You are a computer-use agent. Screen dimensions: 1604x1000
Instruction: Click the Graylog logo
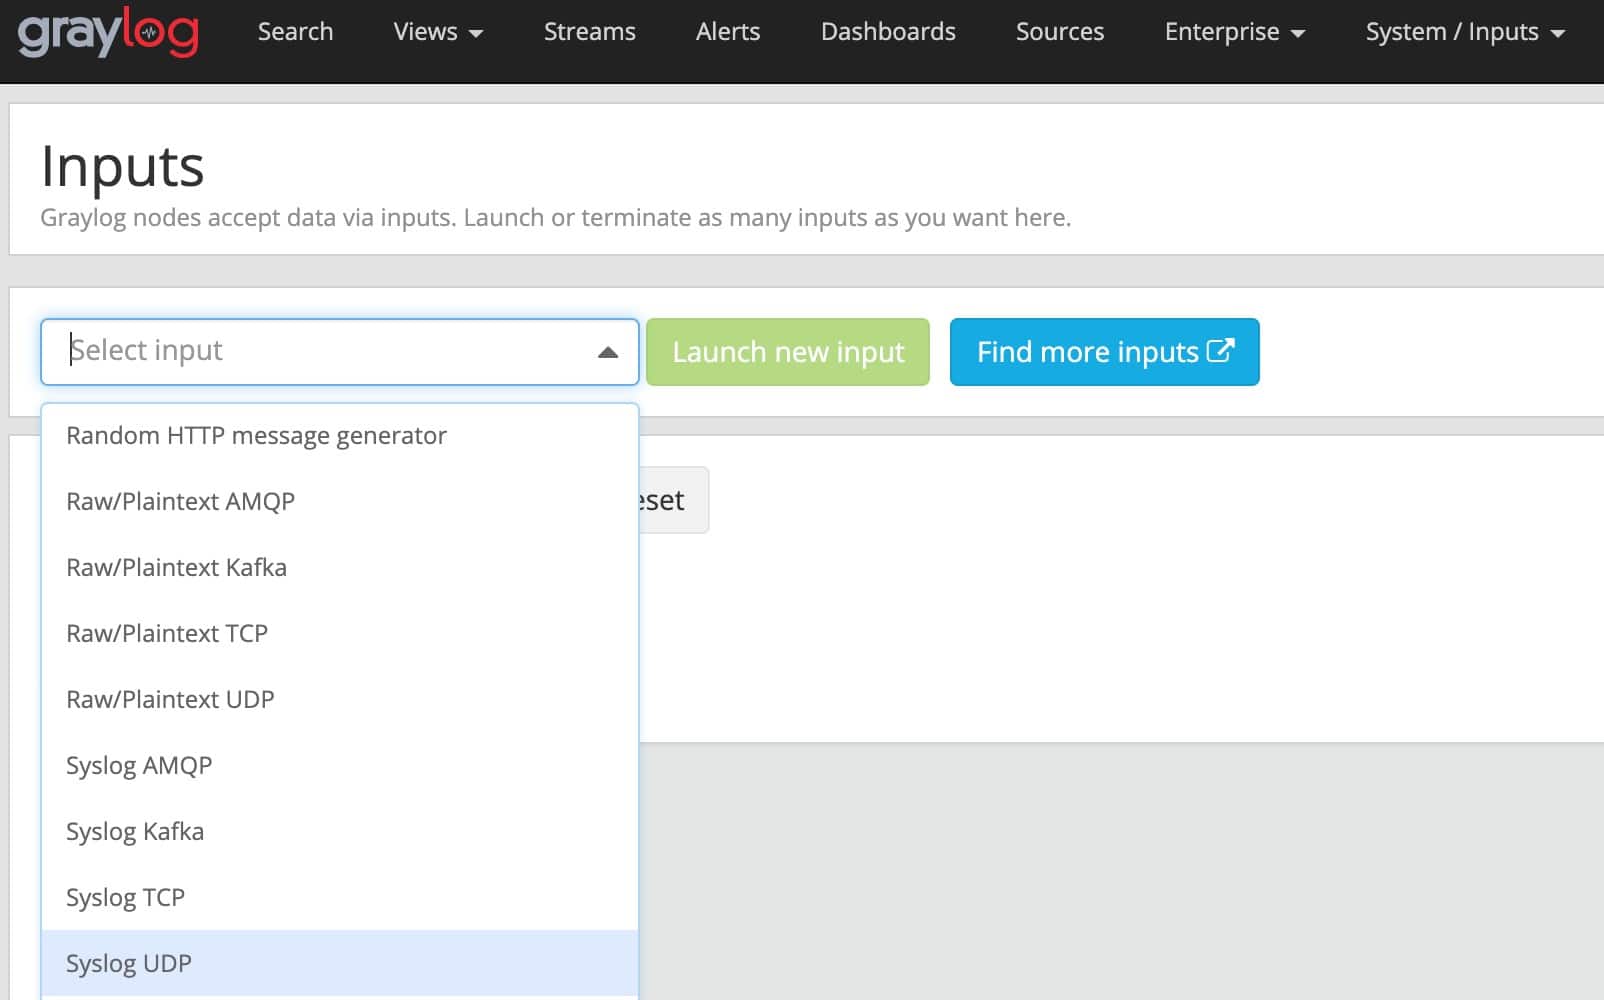[108, 32]
